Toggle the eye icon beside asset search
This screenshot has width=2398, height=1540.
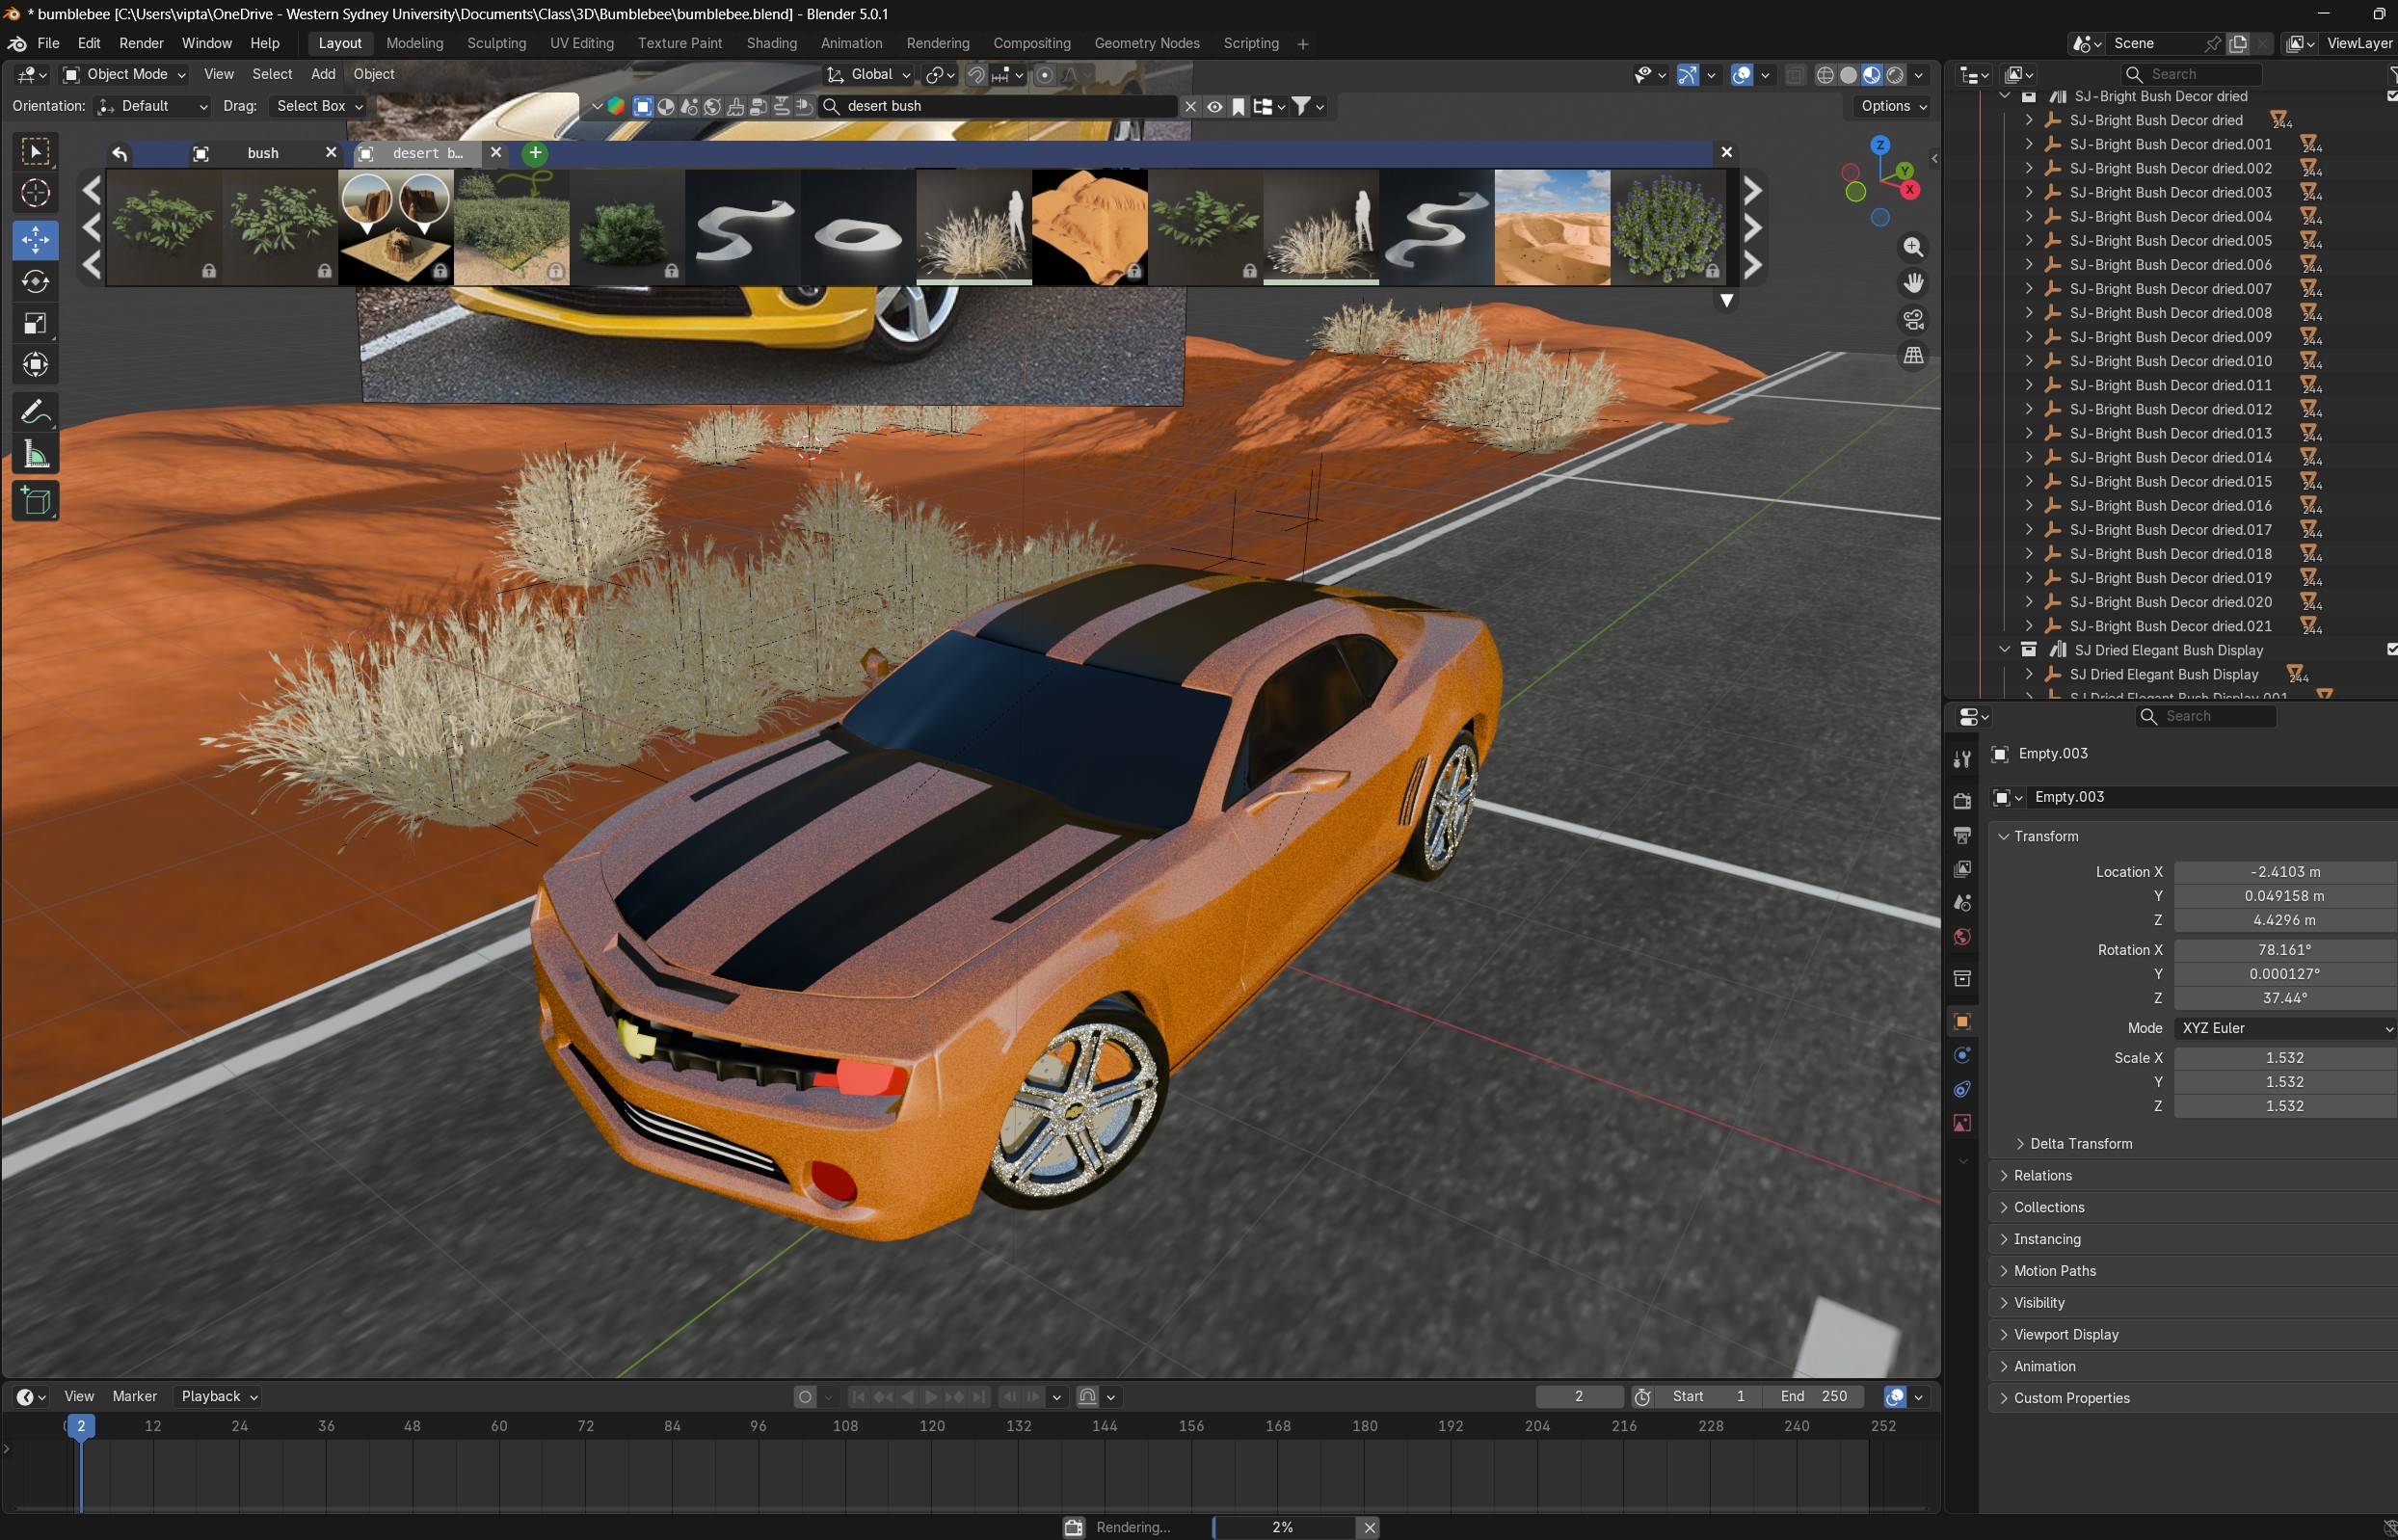coord(1214,106)
